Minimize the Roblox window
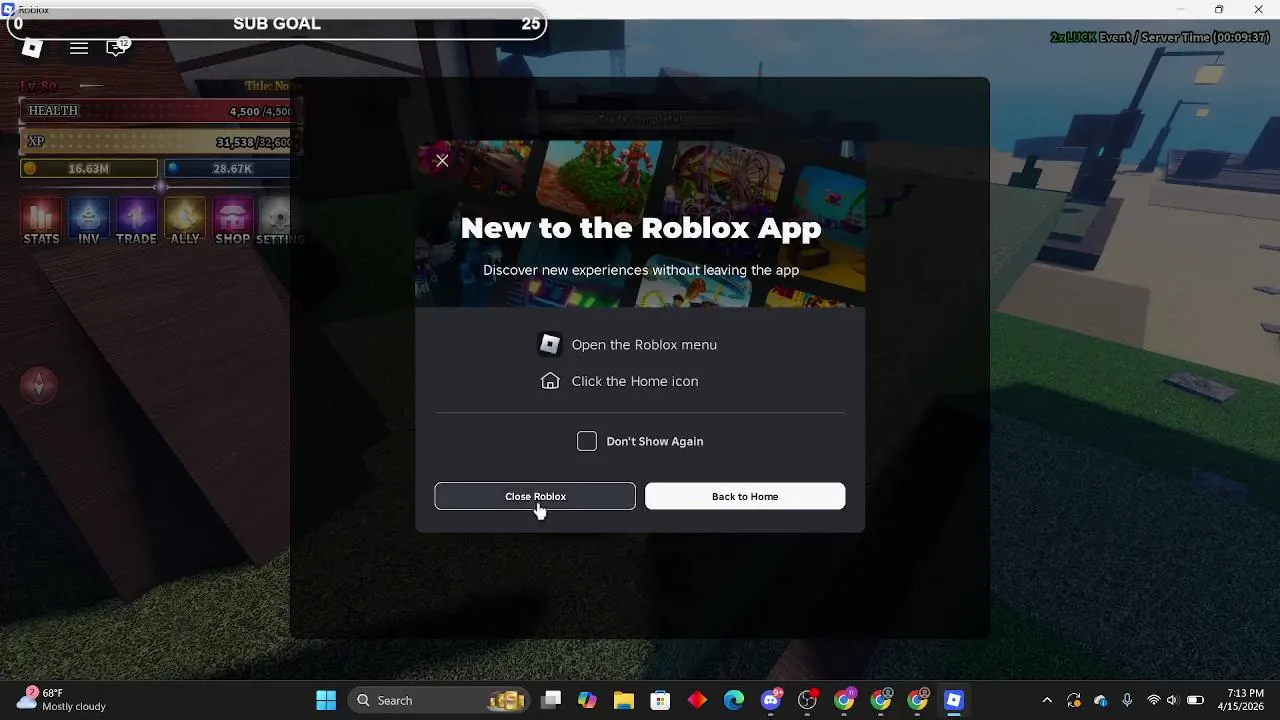The image size is (1280, 720). (x=1180, y=9)
